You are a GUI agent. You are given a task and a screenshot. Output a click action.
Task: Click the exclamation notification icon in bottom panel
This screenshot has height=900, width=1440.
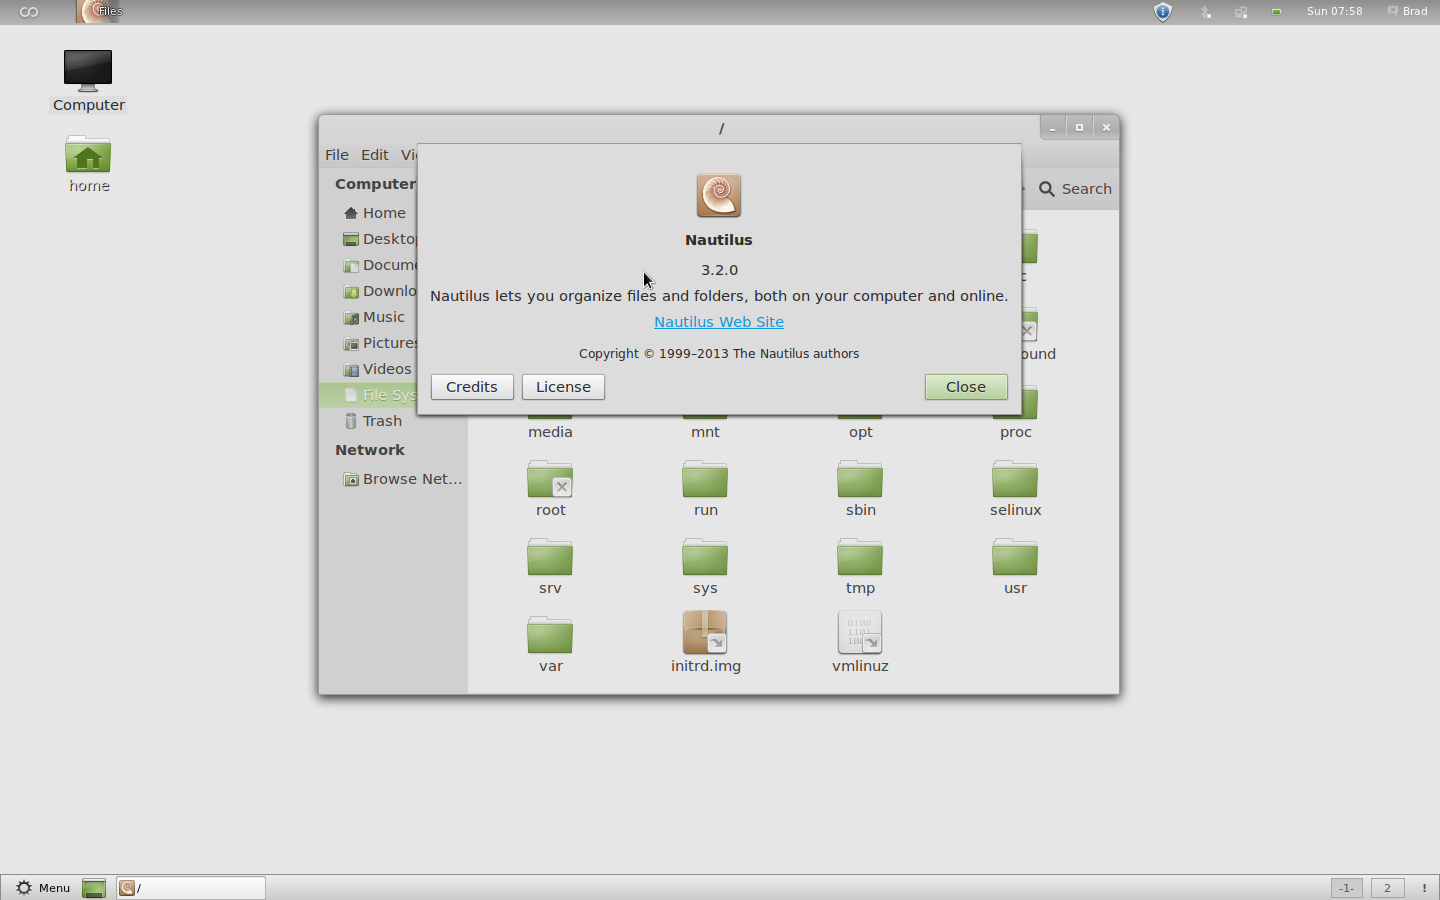(1424, 888)
